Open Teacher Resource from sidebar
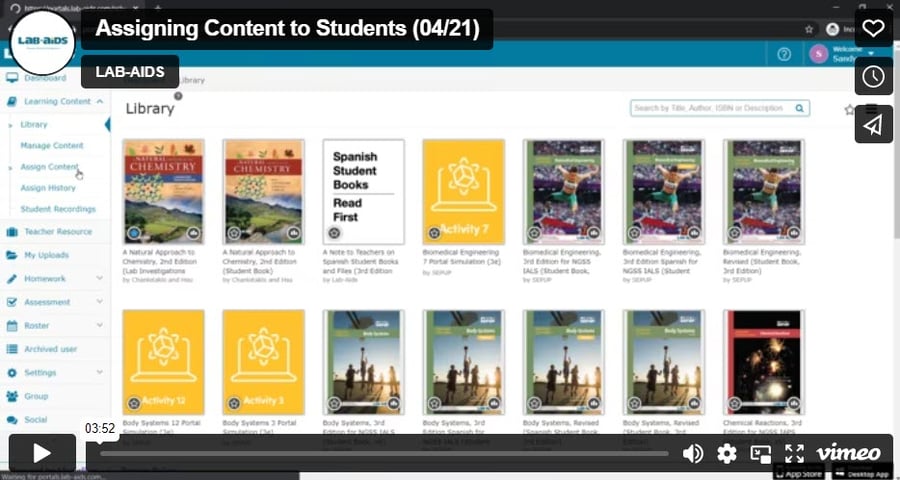Viewport: 900px width, 480px height. tap(58, 232)
